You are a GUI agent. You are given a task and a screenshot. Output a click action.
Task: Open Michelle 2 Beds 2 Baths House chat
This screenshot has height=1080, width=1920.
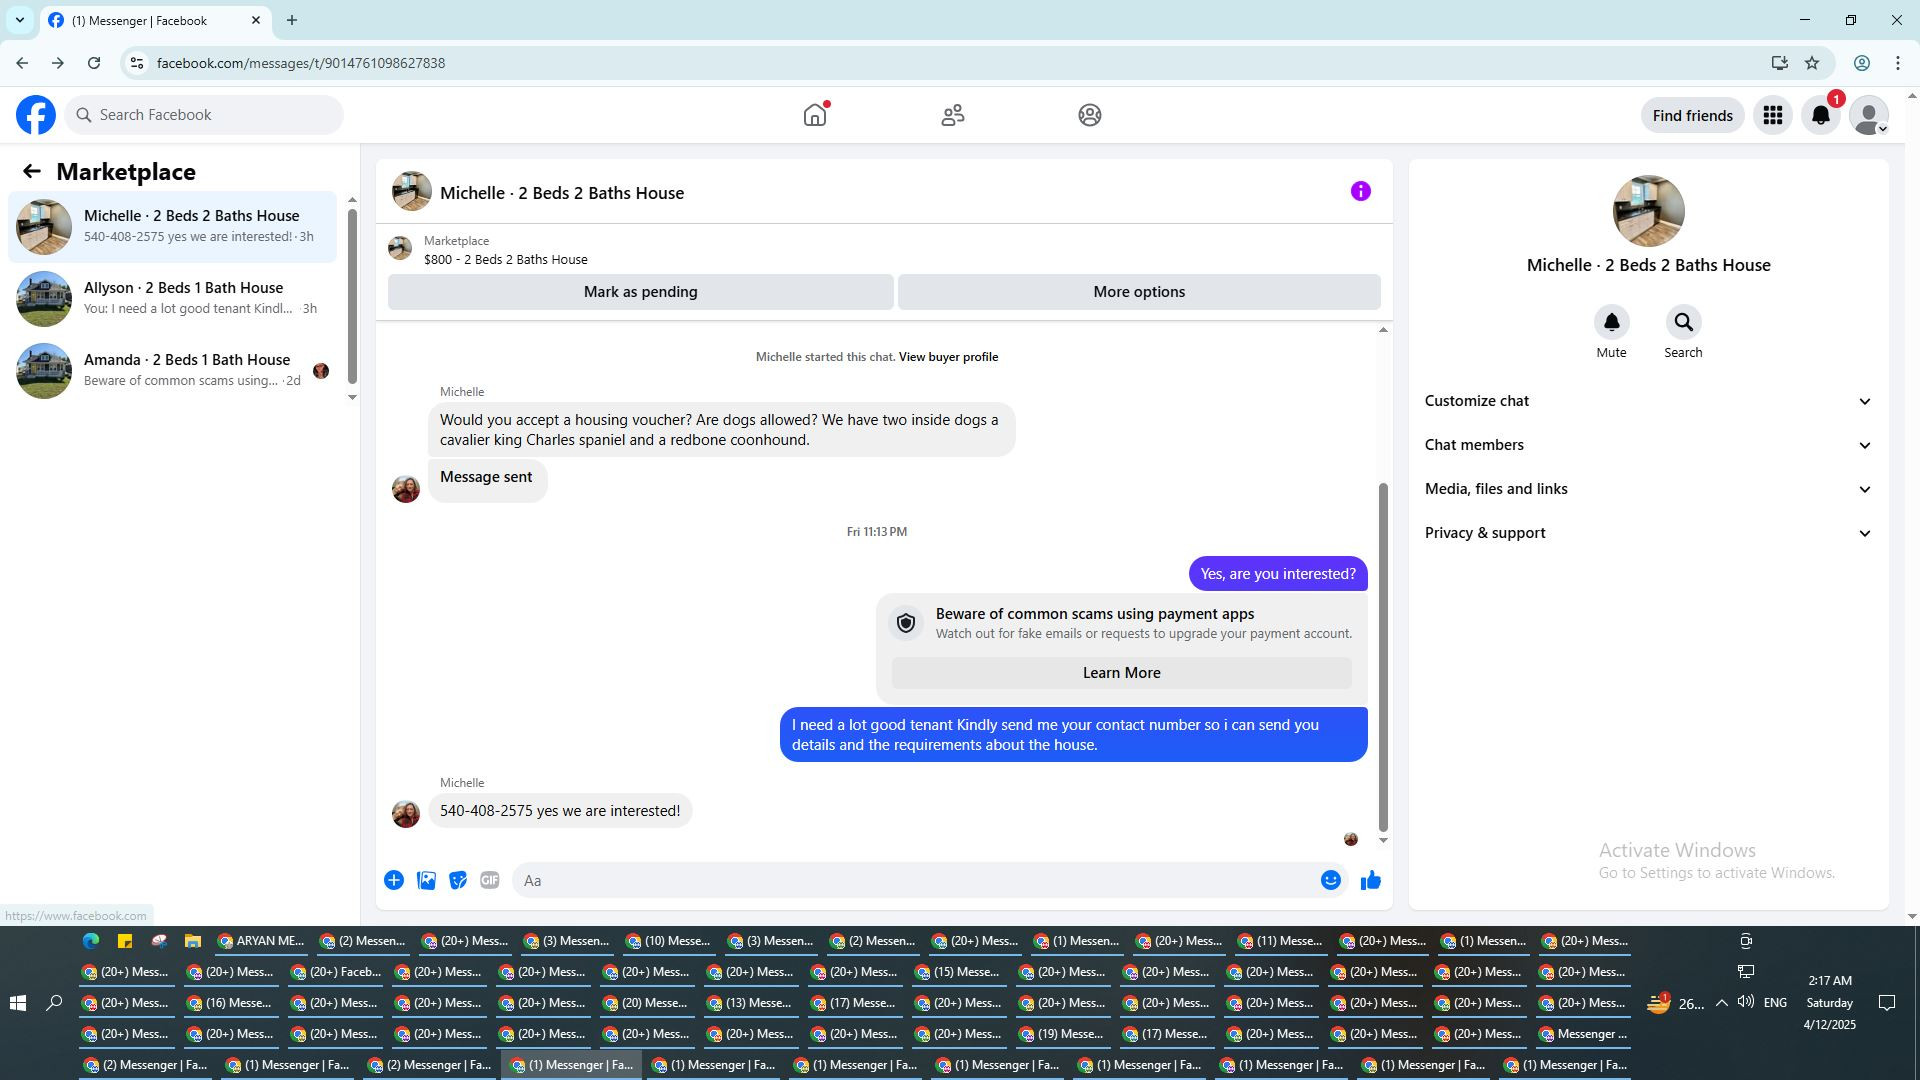(x=173, y=226)
